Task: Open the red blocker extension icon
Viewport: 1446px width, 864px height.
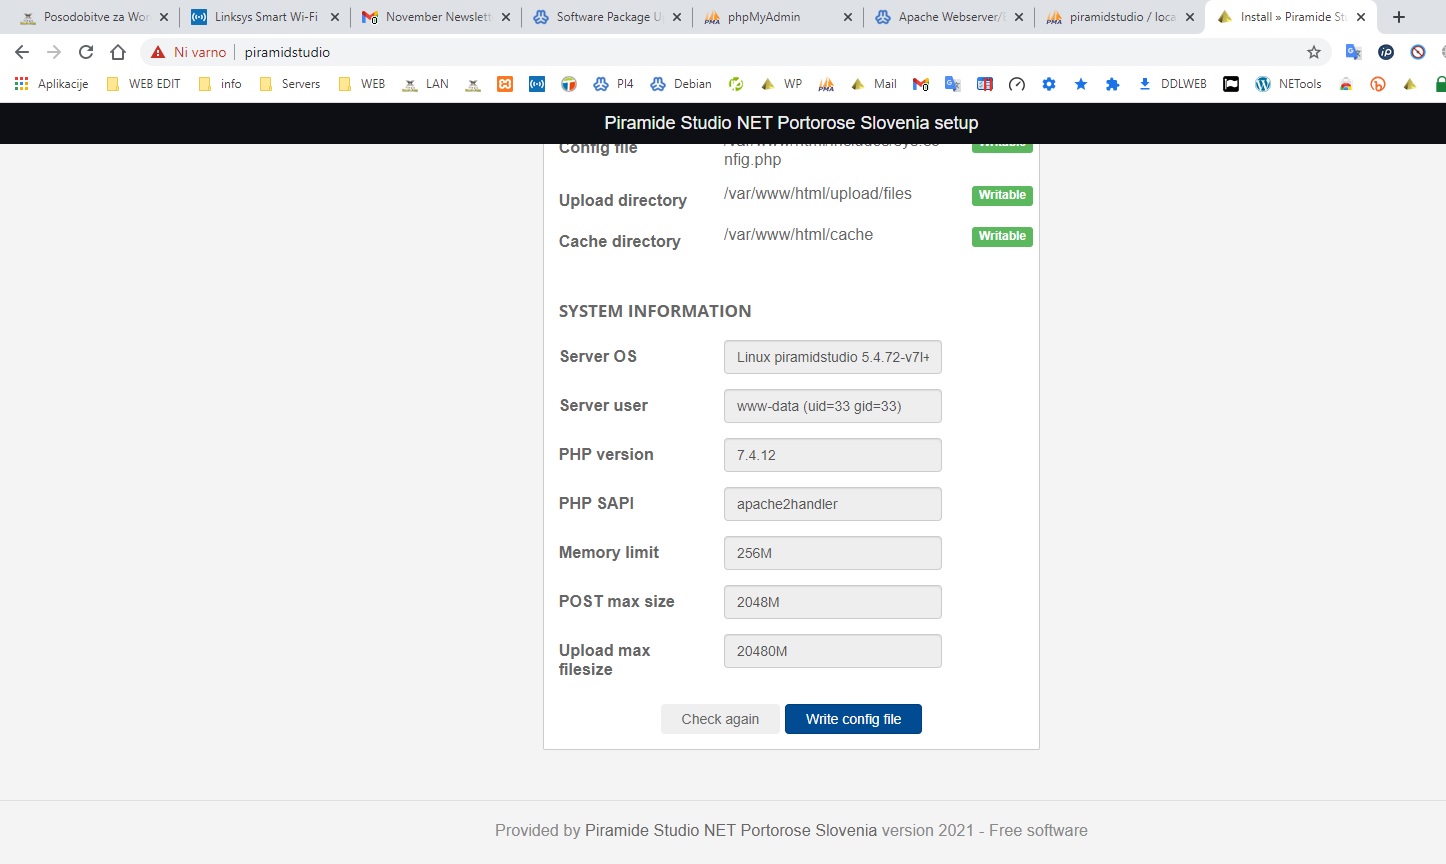Action: tap(1418, 52)
